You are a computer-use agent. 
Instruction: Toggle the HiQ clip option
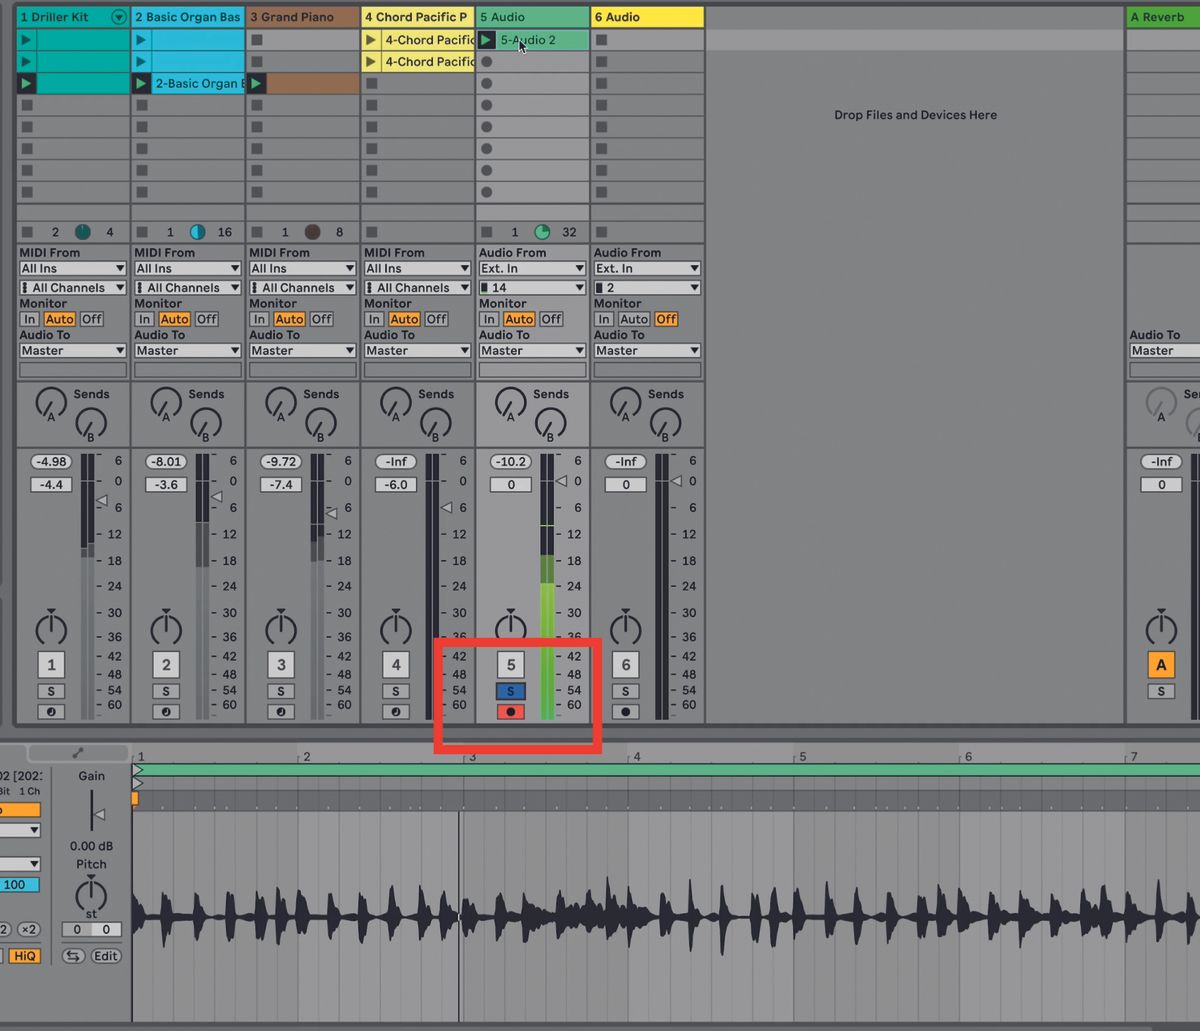pyautogui.click(x=24, y=956)
